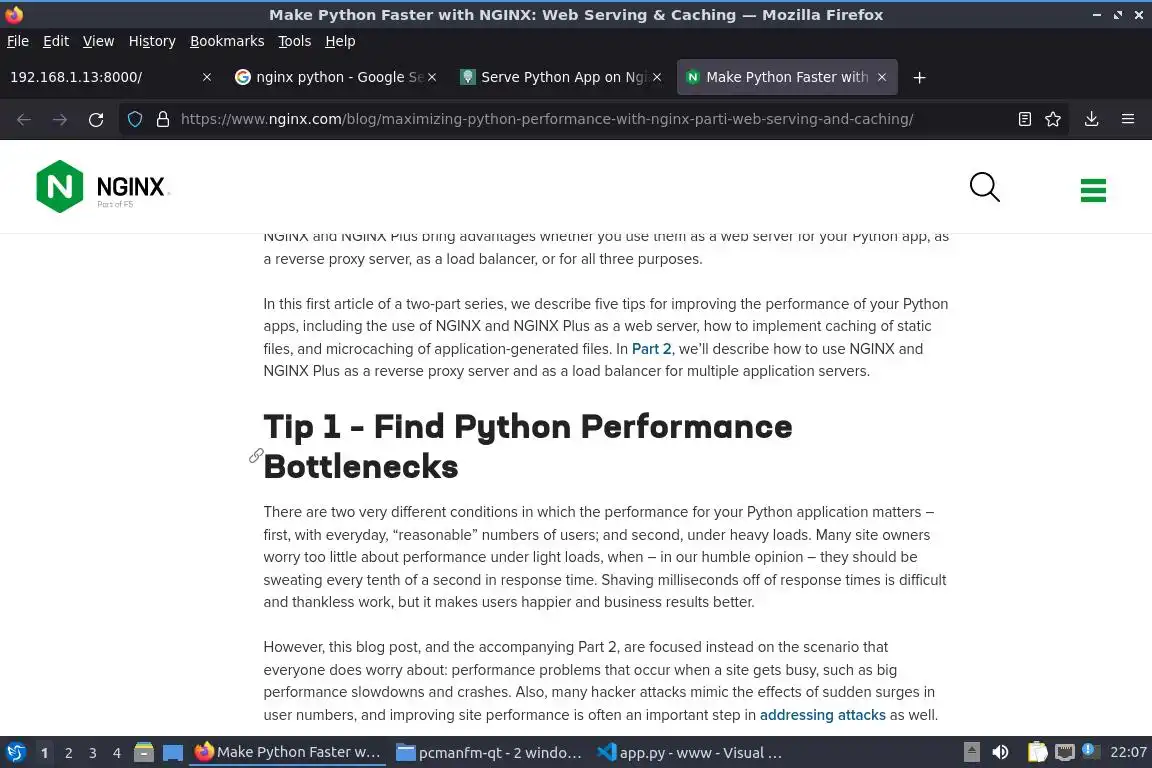
Task: Click the 22:07 taskbar clock
Action: click(1128, 752)
